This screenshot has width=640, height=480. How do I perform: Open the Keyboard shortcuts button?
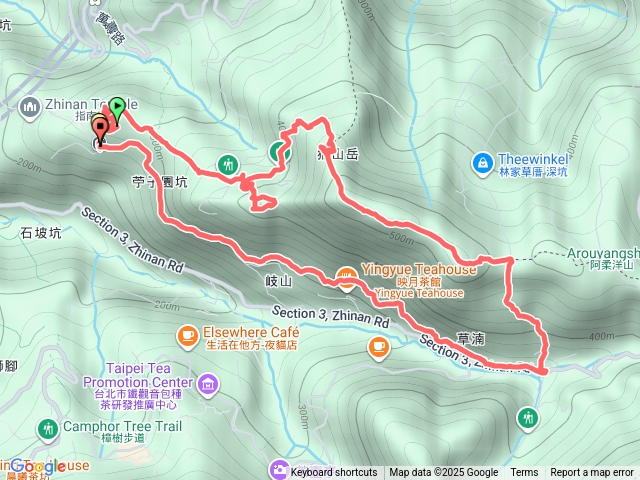click(334, 473)
